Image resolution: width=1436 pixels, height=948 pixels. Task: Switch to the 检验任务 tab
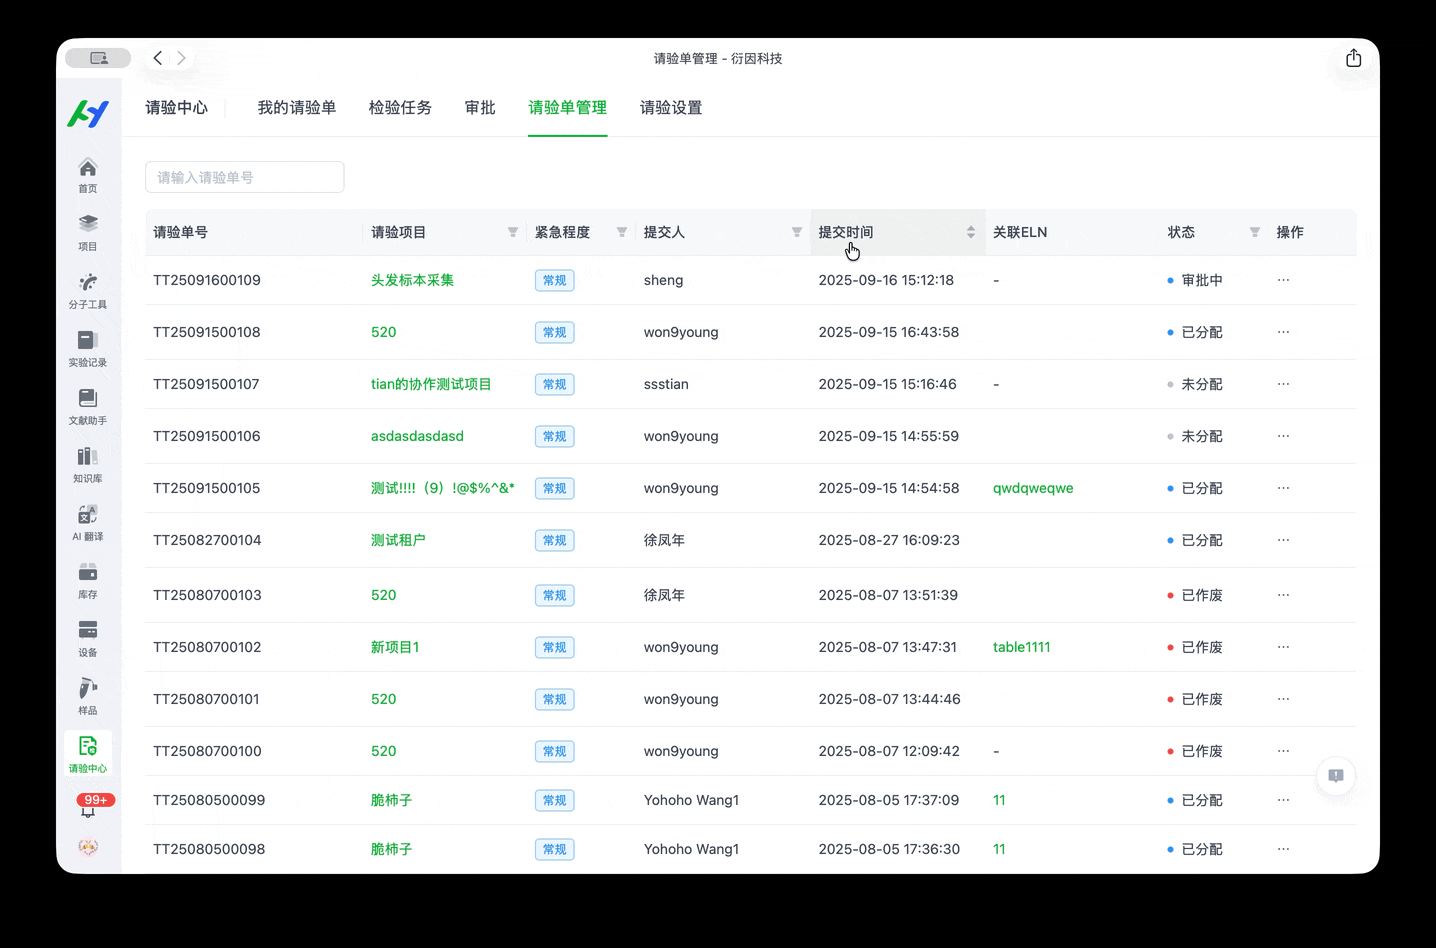coord(400,108)
